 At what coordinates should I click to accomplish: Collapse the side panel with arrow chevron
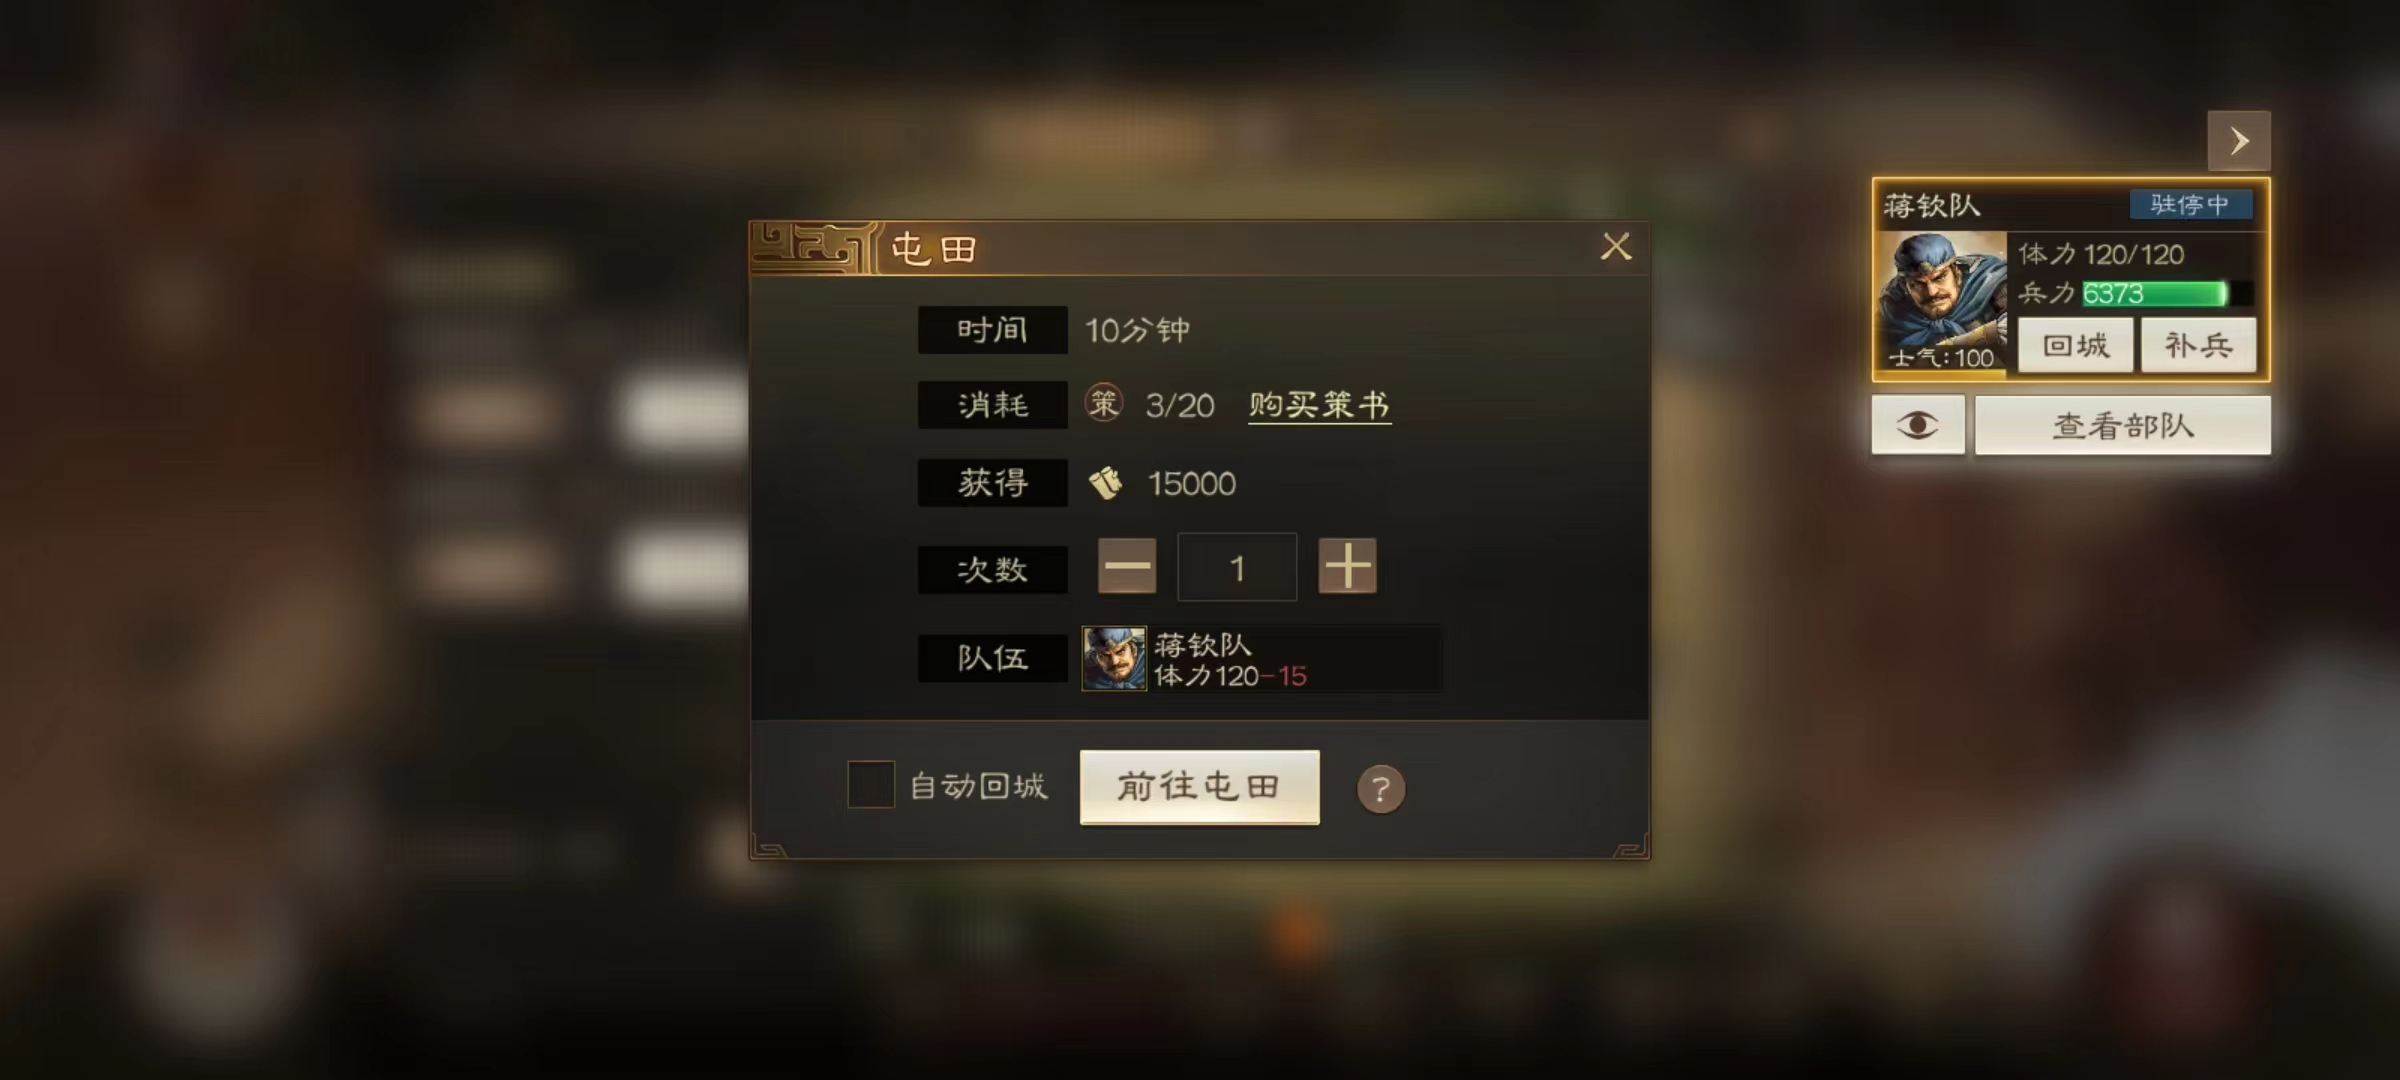2239,141
